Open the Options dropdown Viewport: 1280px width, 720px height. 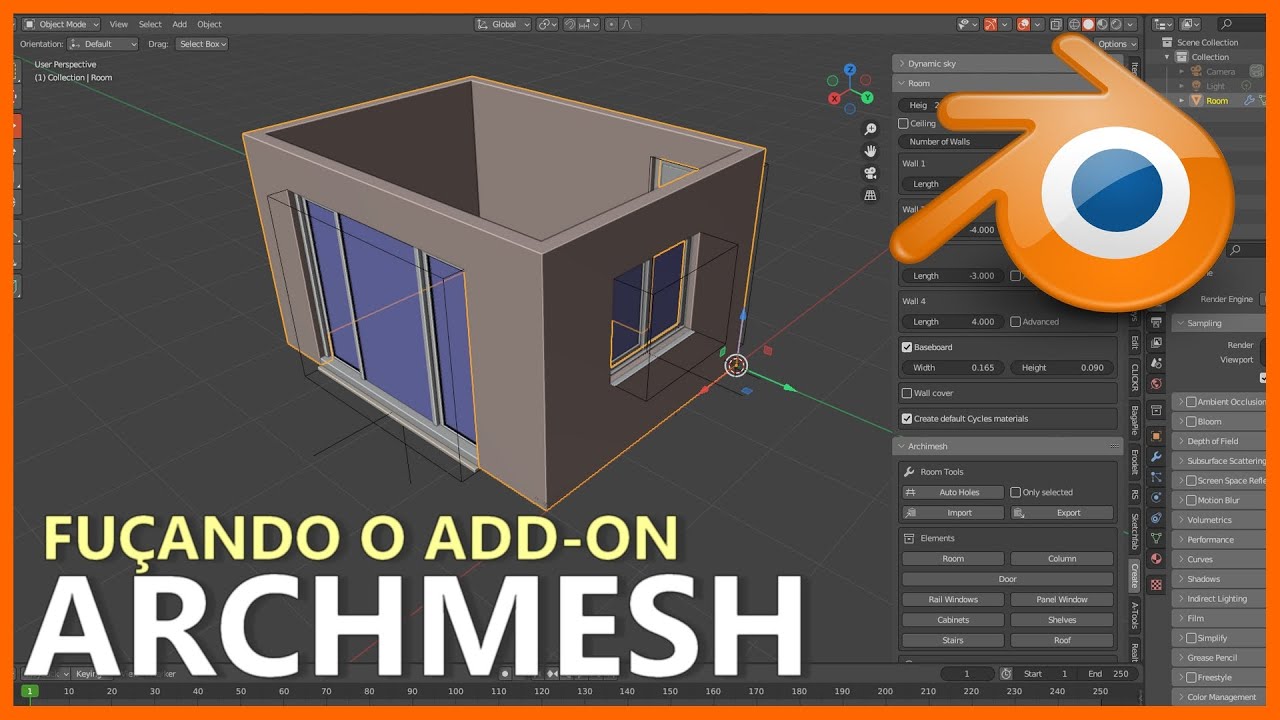(1117, 44)
